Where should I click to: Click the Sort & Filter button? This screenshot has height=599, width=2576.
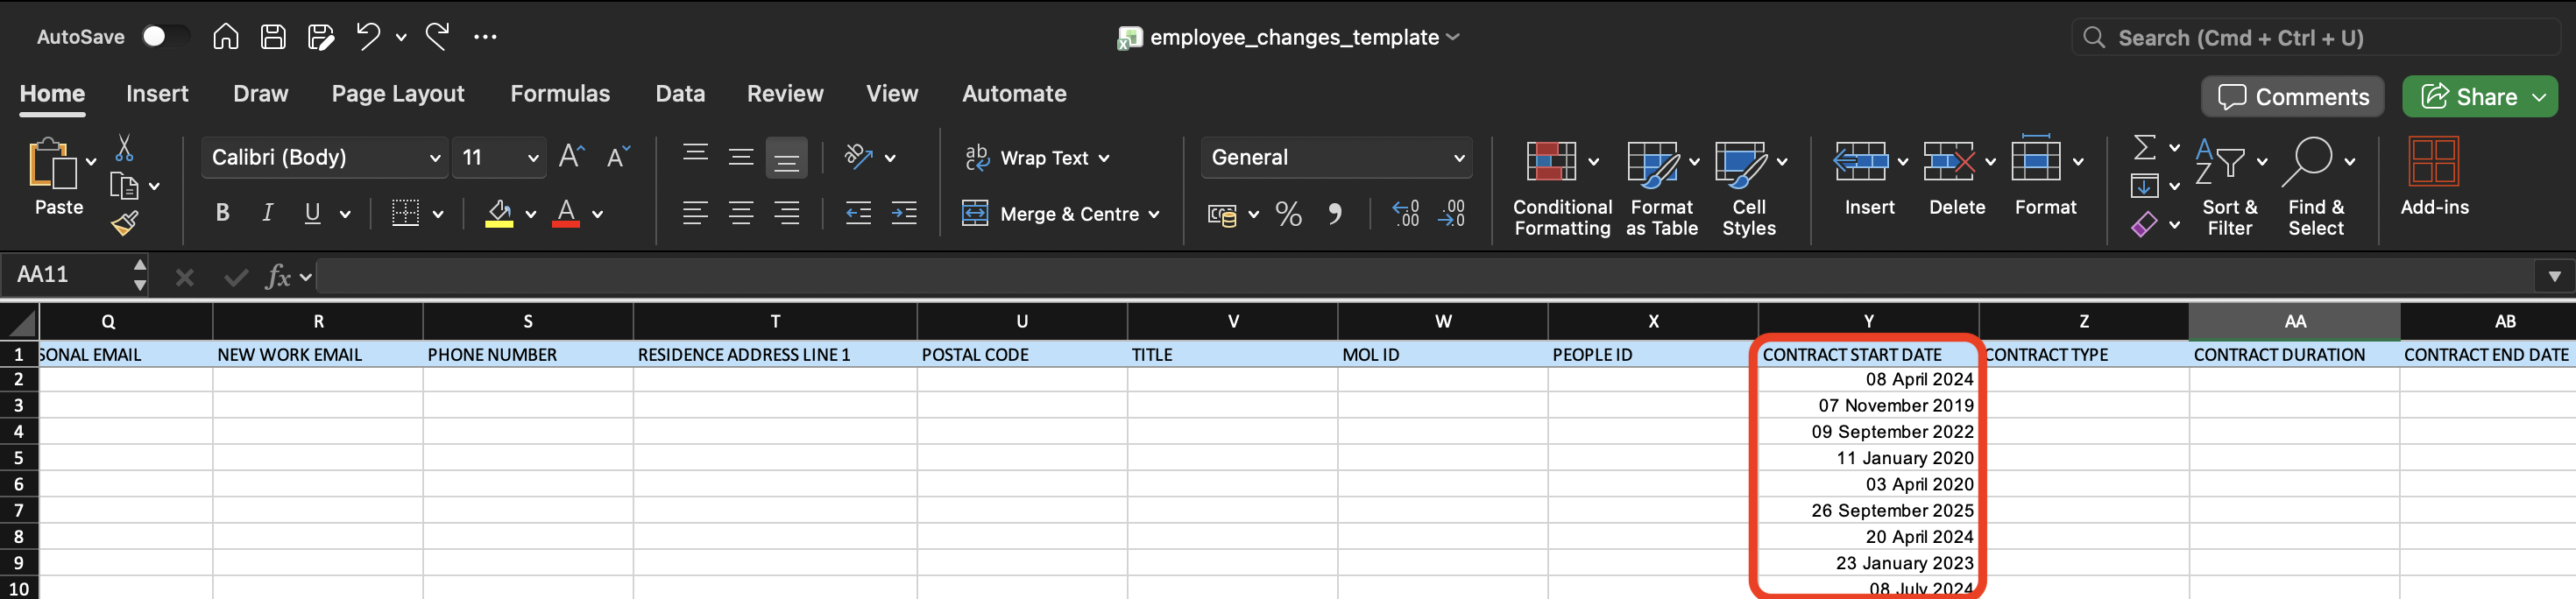click(x=2230, y=188)
